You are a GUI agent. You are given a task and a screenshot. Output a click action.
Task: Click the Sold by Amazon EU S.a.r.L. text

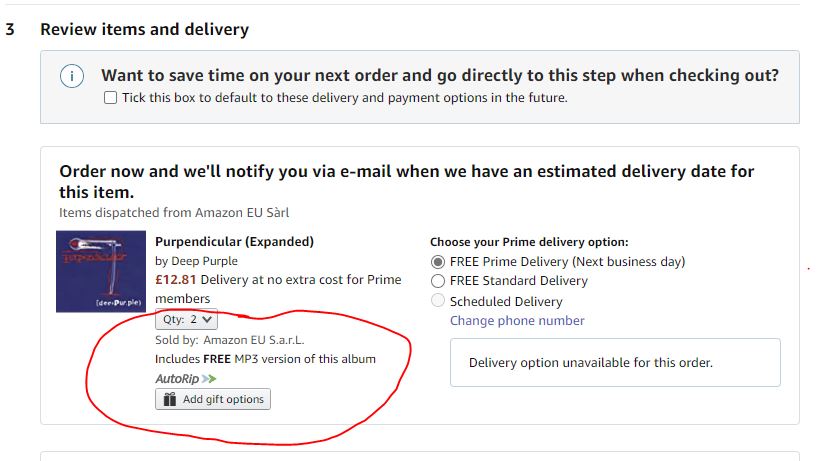[229, 340]
